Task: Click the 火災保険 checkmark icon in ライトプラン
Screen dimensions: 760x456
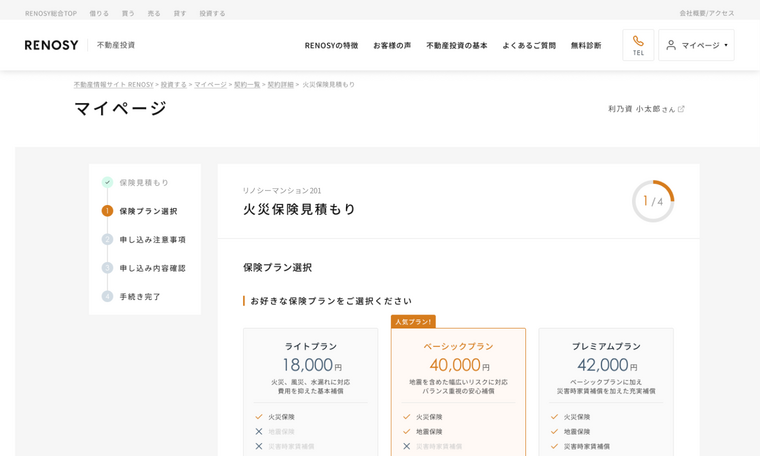Action: tap(259, 417)
